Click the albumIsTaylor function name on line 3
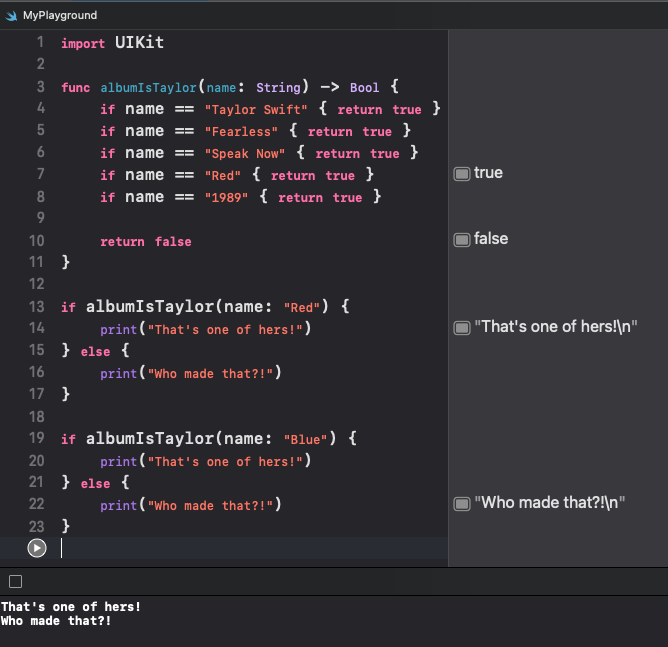This screenshot has height=647, width=668. (148, 88)
